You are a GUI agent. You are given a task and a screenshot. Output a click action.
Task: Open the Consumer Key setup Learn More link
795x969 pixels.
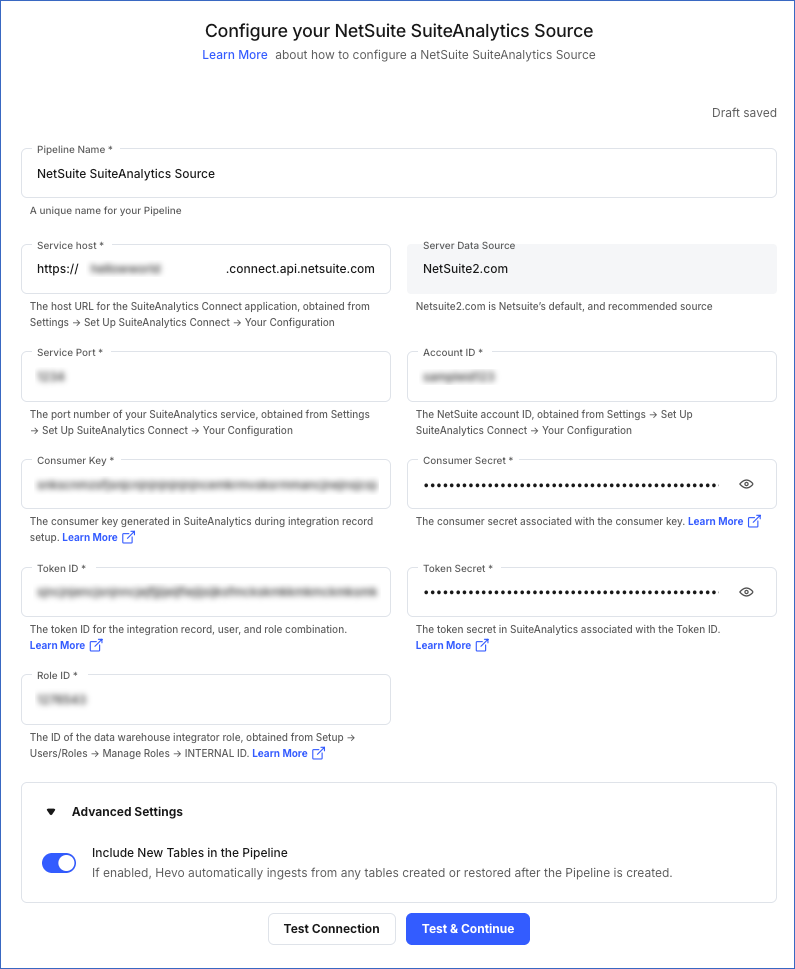pos(92,537)
